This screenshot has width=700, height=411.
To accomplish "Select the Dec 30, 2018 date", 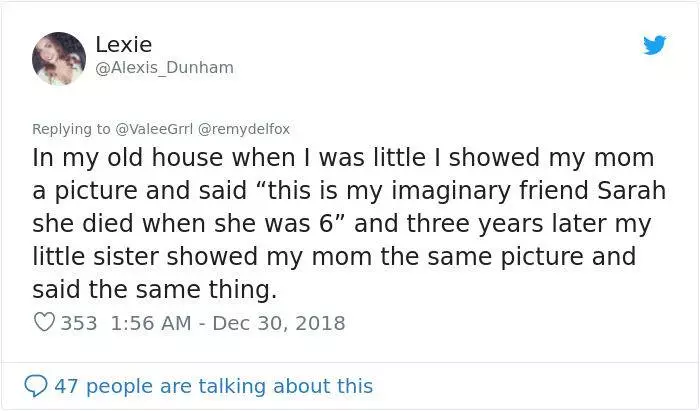I will 279,323.
